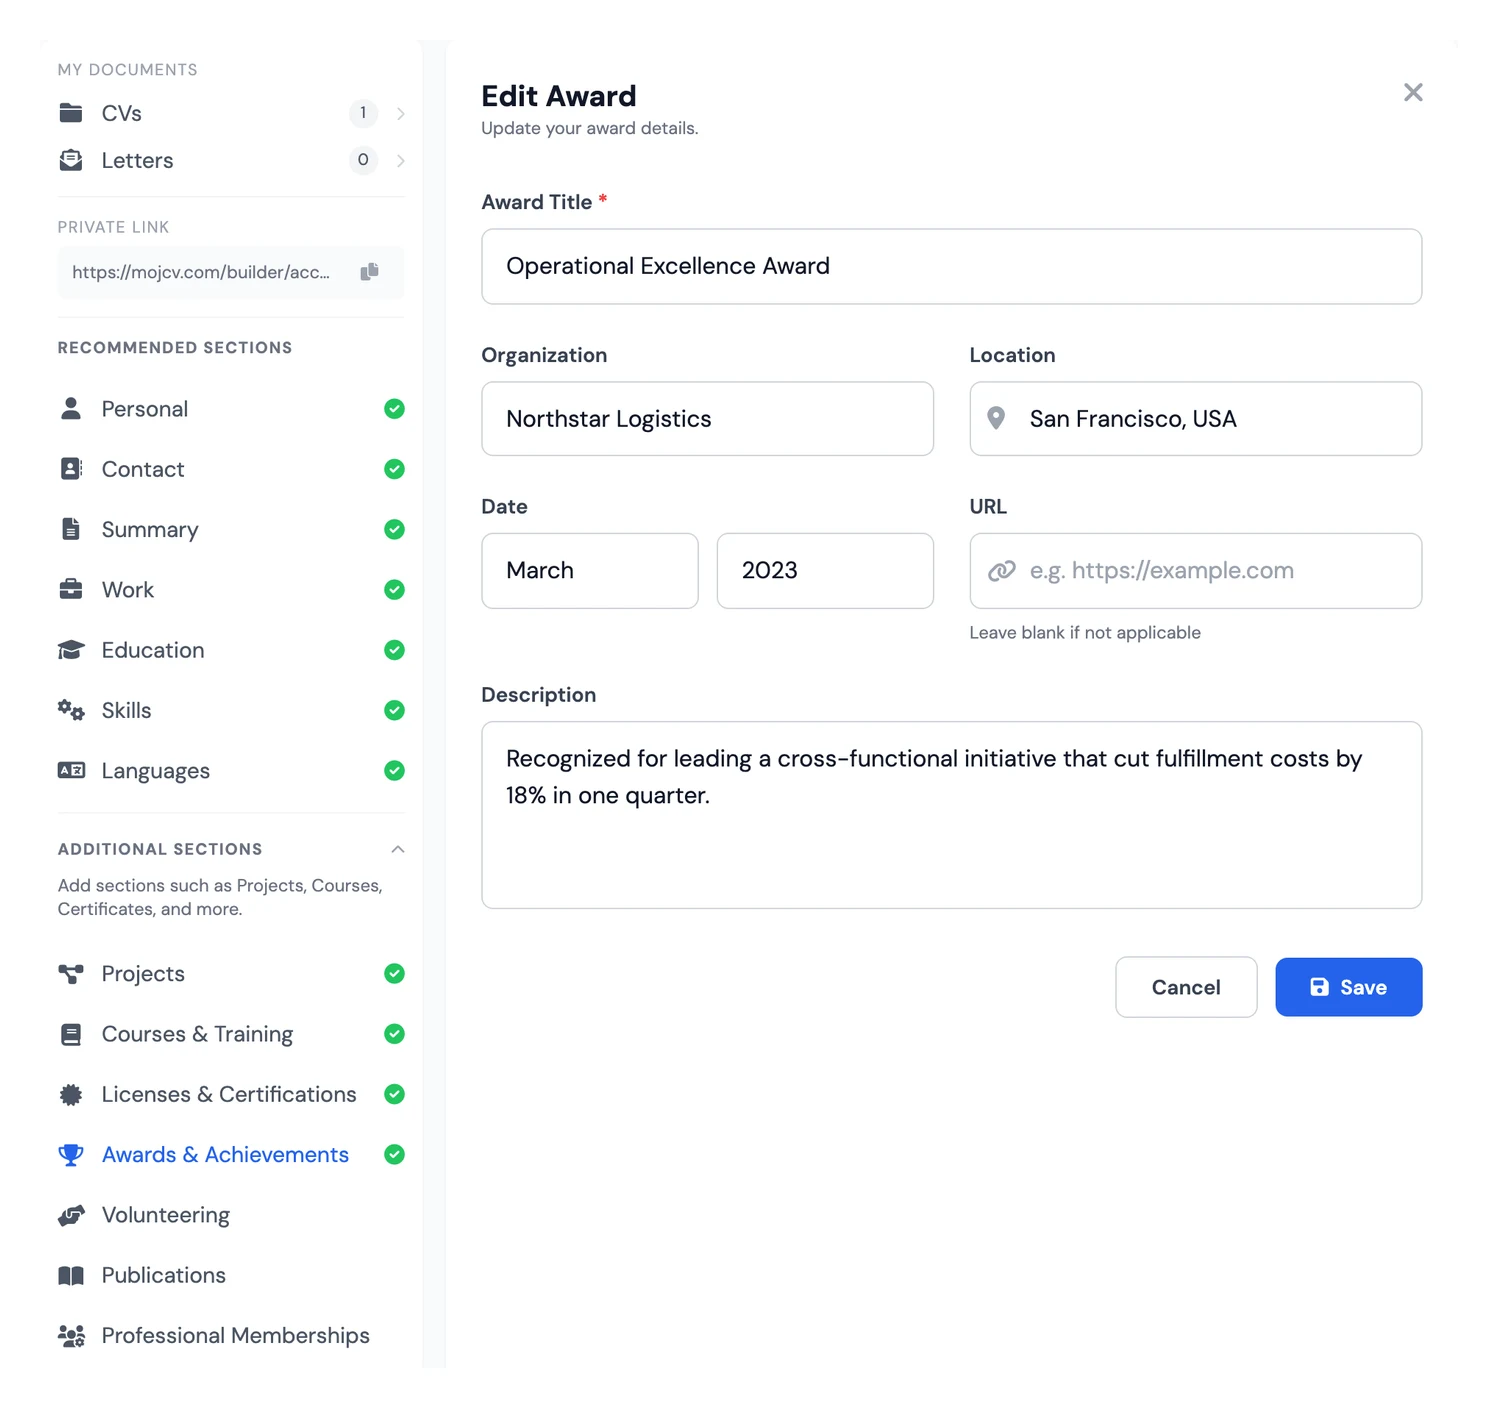Cancel editing the award
The image size is (1498, 1408).
point(1186,987)
